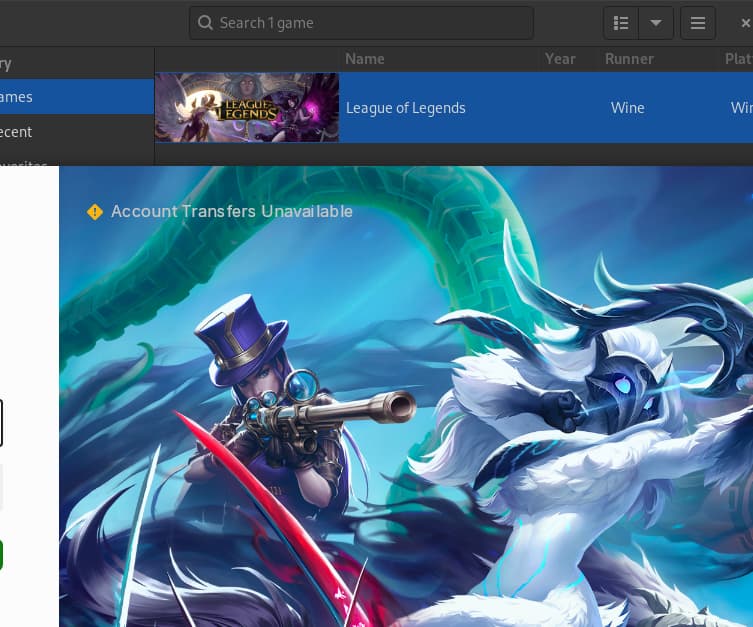
Task: Click the Wine runner cell
Action: [x=628, y=108]
